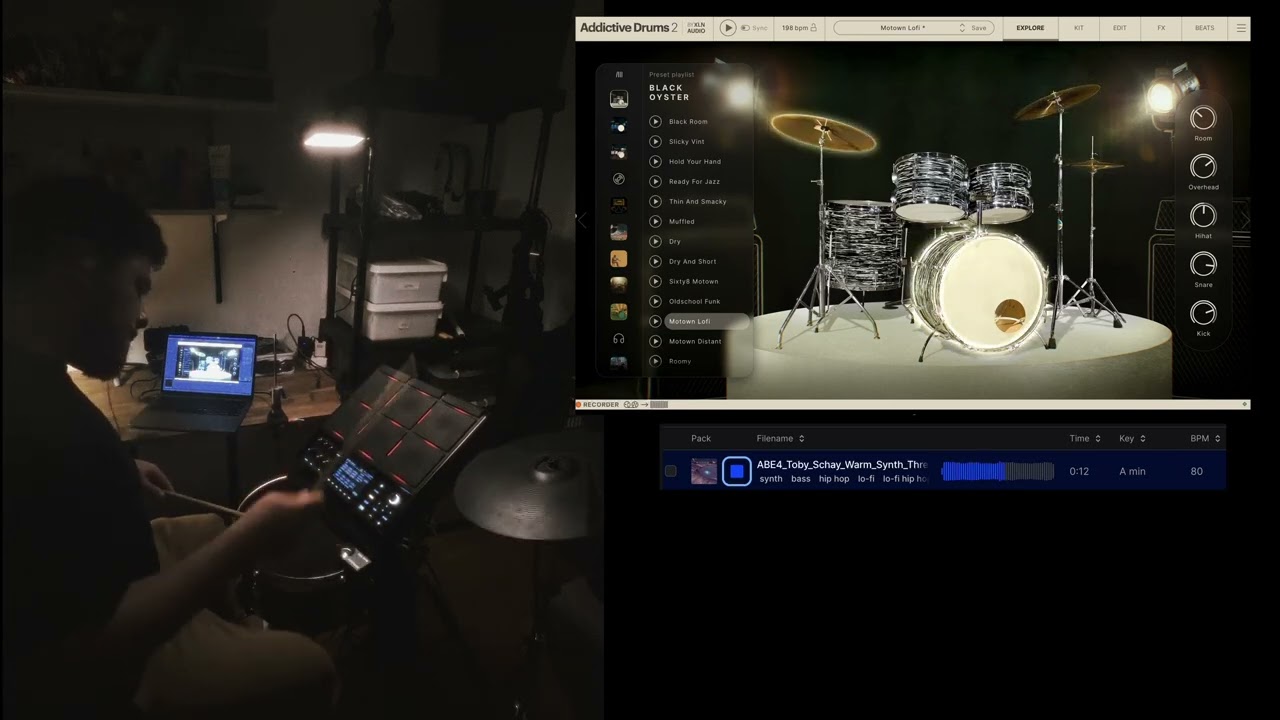This screenshot has height=720, width=1280.
Task: Select the Roomy preset name
Action: click(680, 361)
